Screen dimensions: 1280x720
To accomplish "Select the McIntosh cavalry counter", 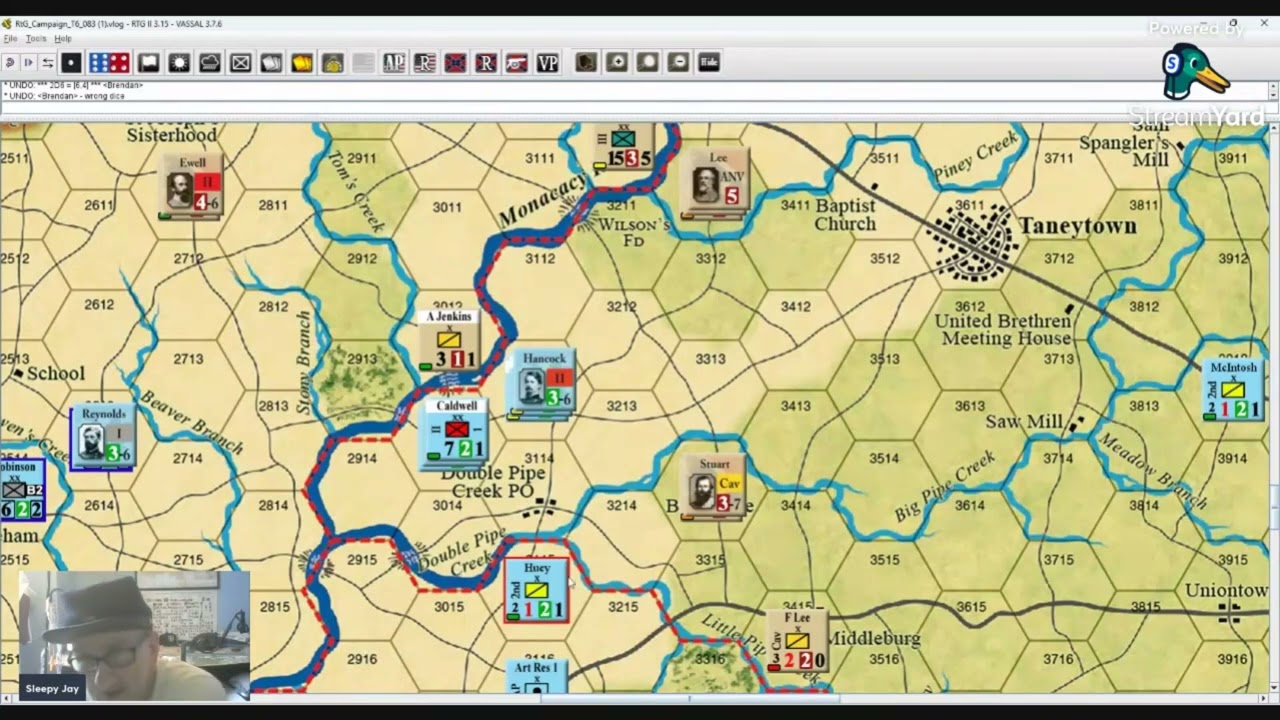I will pyautogui.click(x=1232, y=390).
